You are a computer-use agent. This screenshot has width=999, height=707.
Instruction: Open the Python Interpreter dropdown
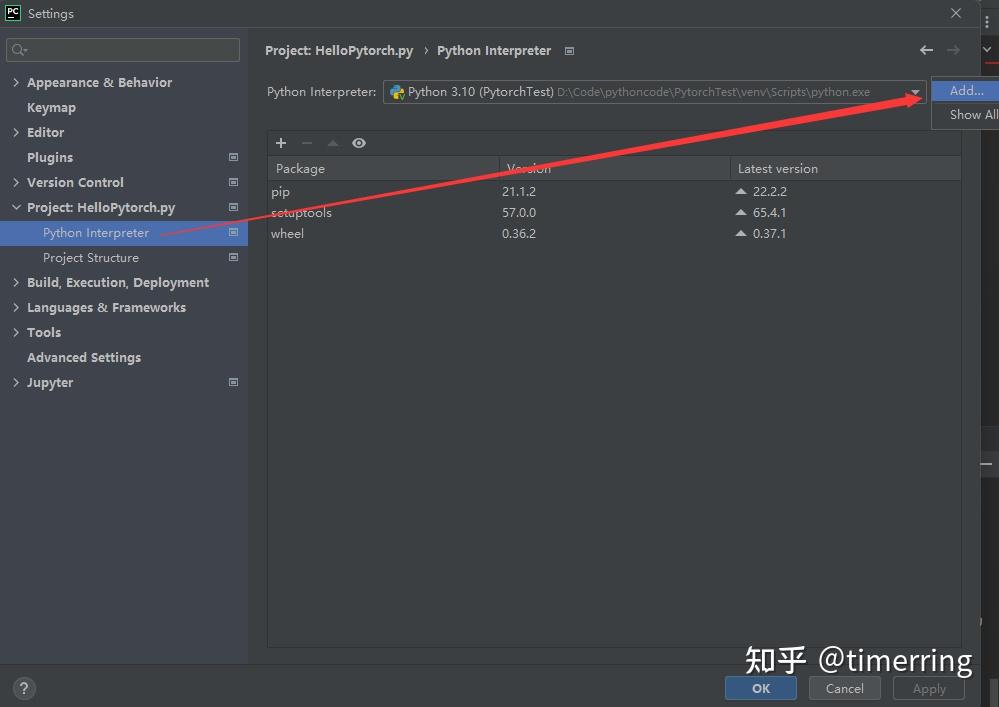click(x=913, y=91)
